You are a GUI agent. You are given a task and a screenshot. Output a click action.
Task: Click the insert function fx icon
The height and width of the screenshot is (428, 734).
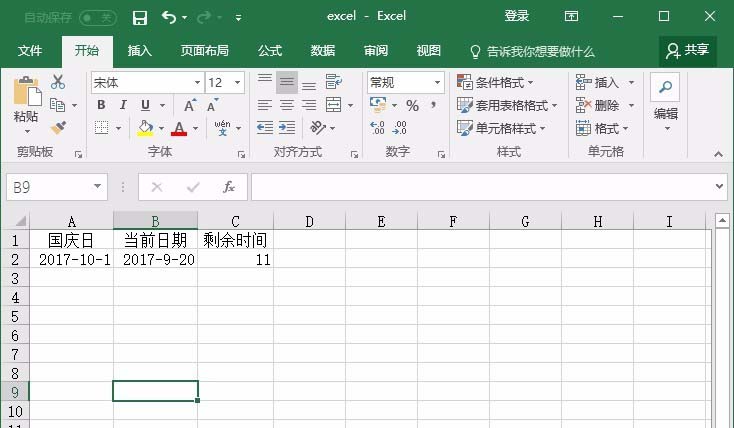[228, 187]
